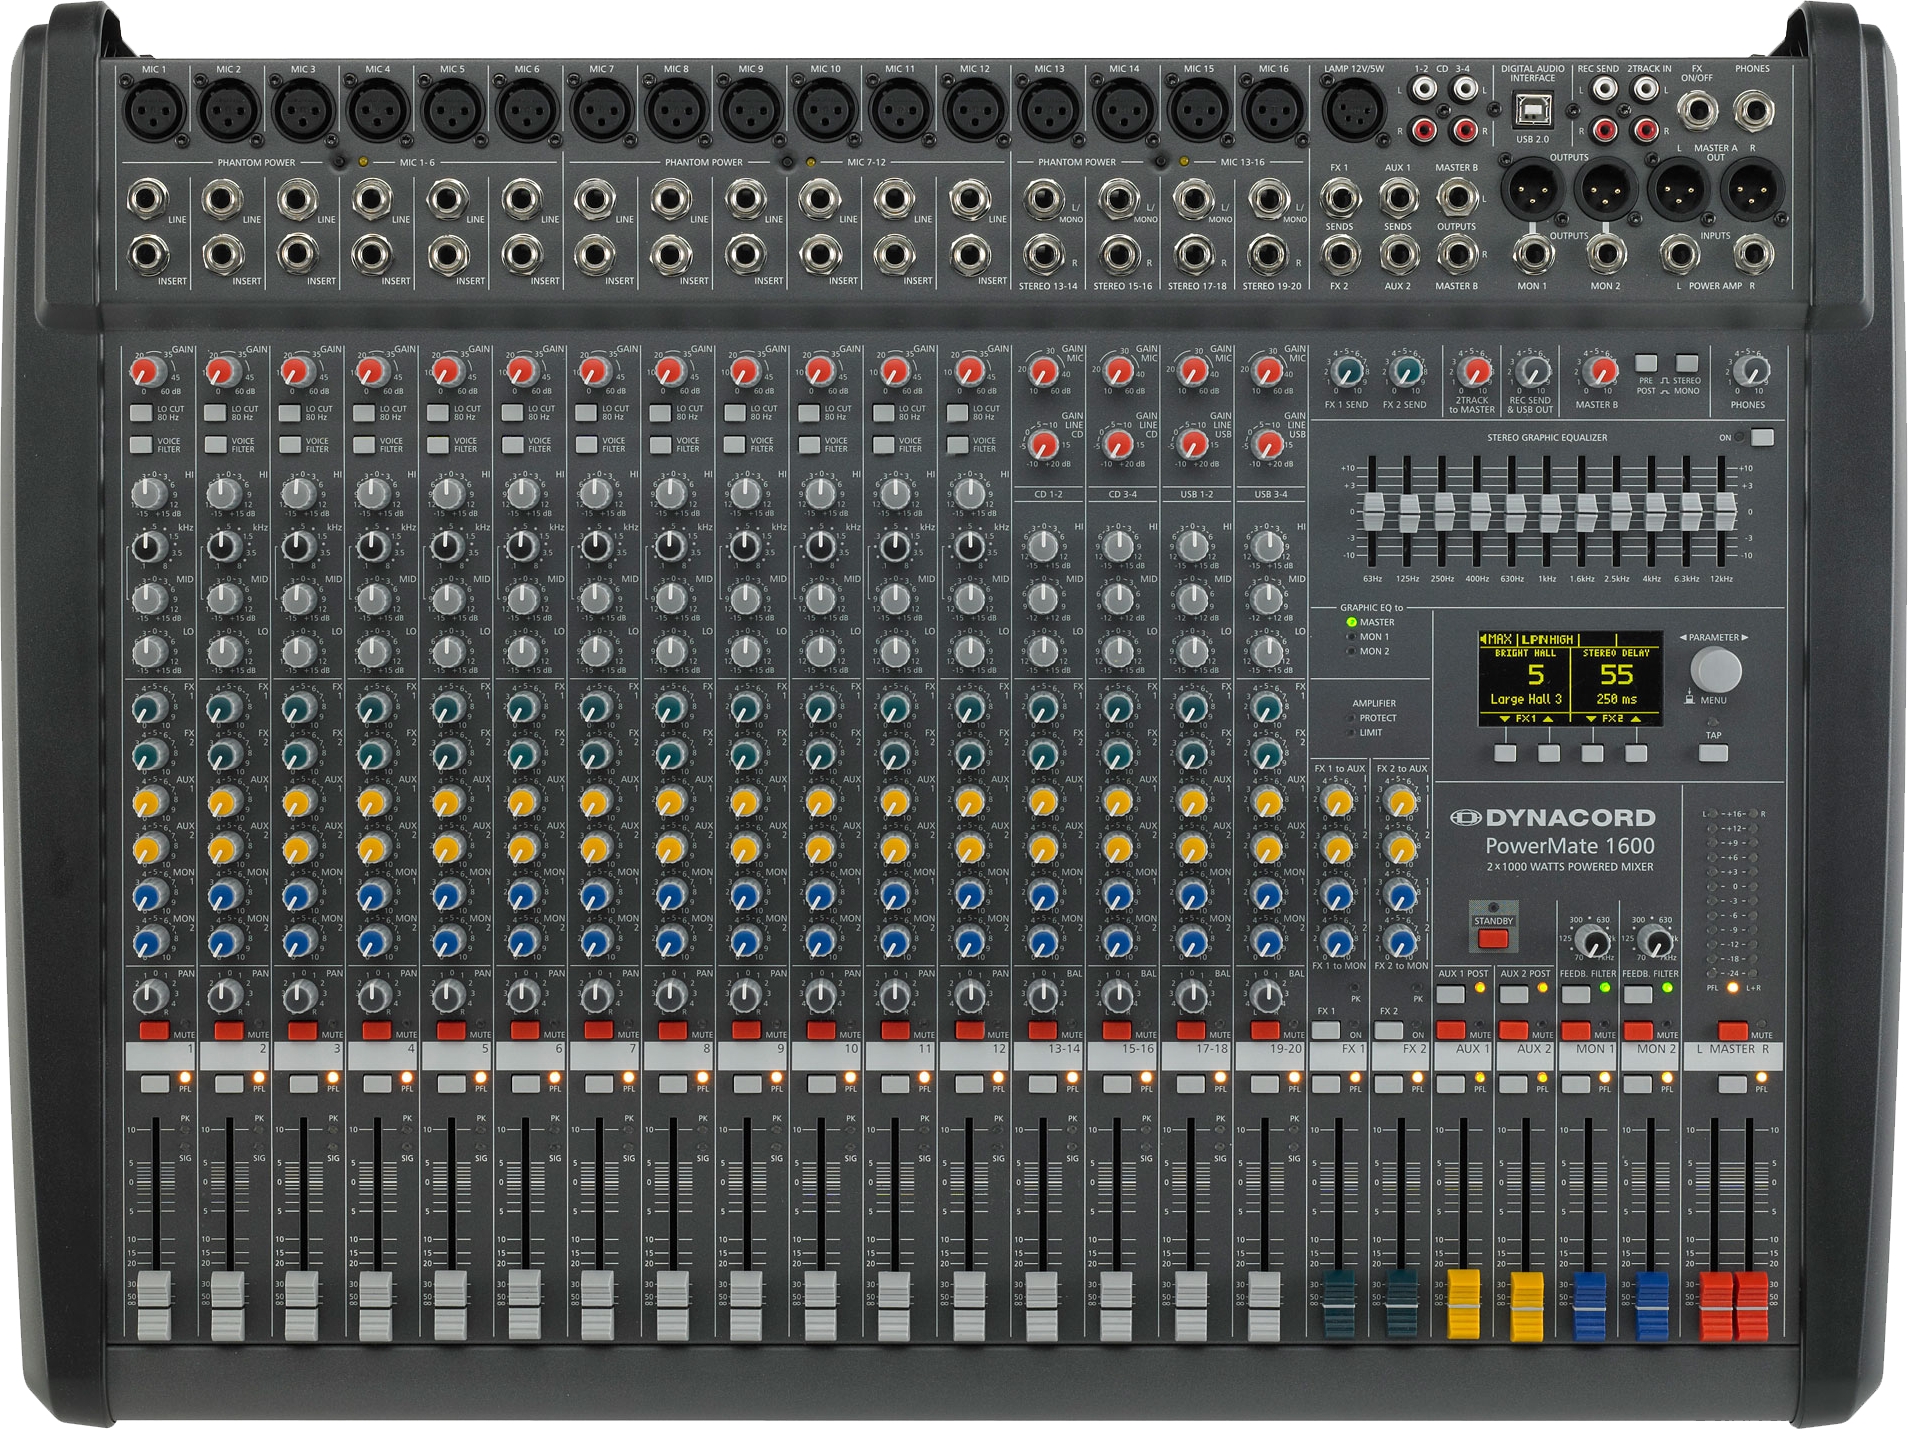Click the 2TRACK to MASTER knob
Image resolution: width=1908 pixels, height=1429 pixels.
pyautogui.click(x=1473, y=373)
